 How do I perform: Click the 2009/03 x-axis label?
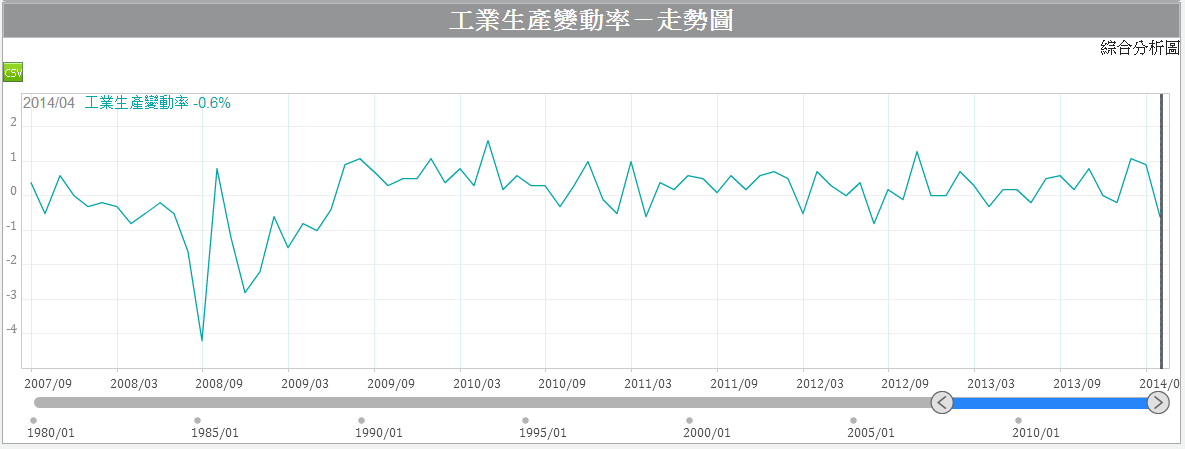(x=305, y=382)
